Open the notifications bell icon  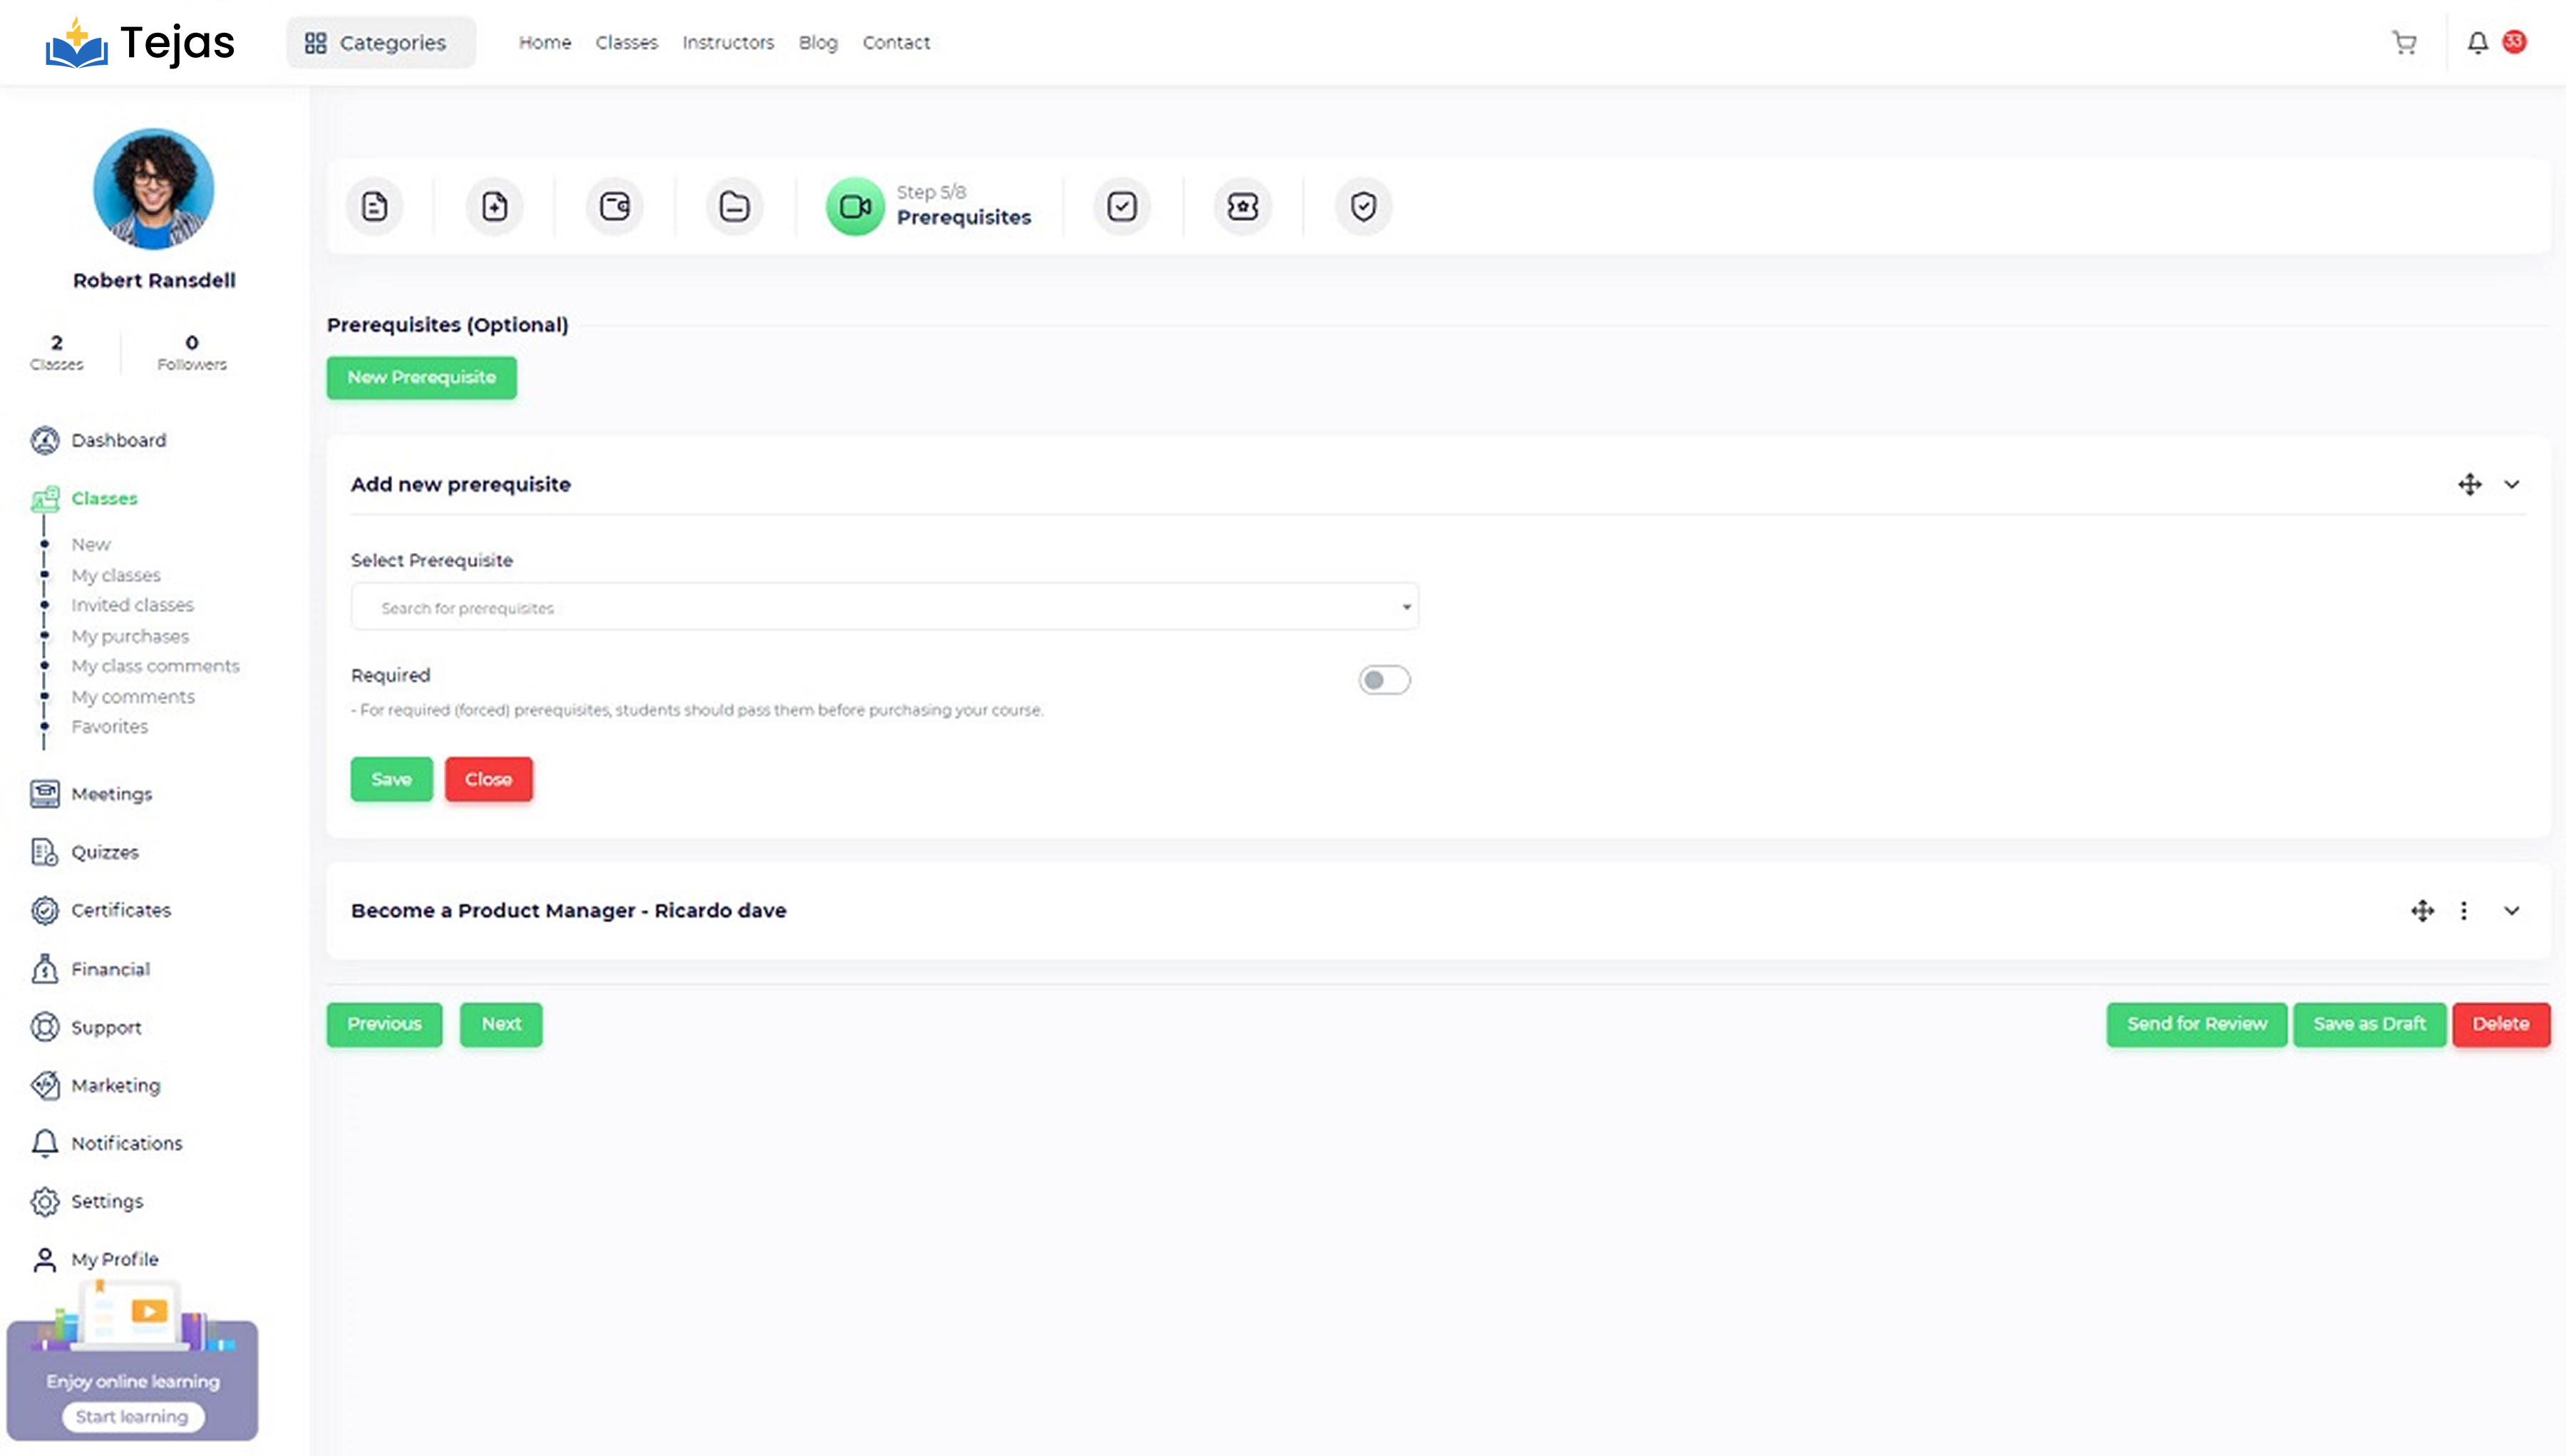click(2477, 43)
